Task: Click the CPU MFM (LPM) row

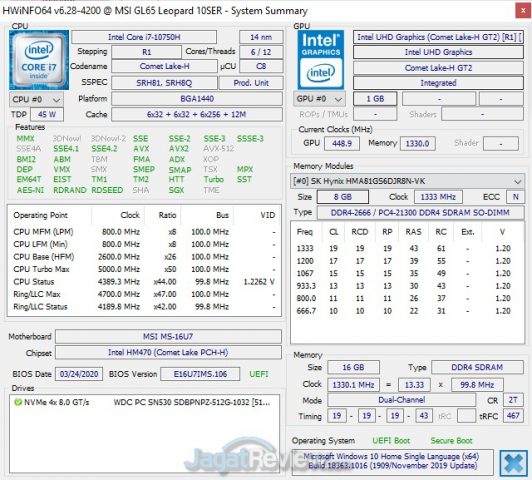Action: coord(144,232)
